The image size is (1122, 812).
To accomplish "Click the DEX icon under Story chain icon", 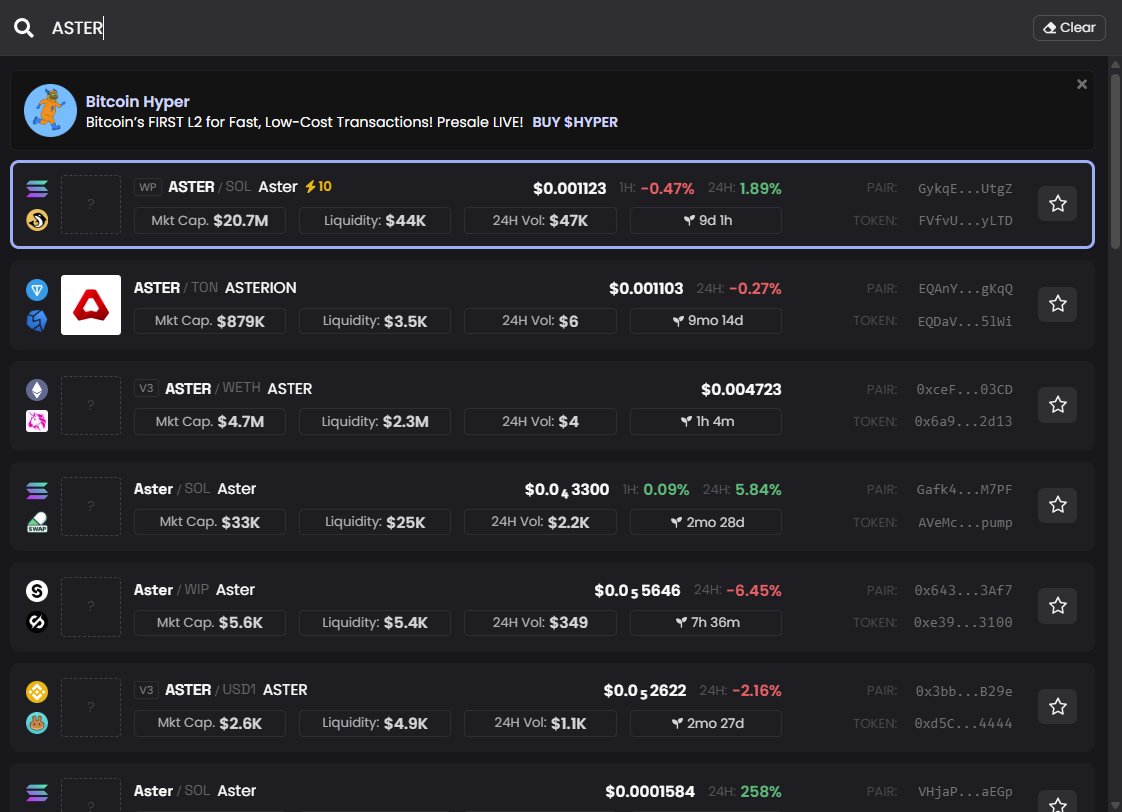I will (37, 622).
